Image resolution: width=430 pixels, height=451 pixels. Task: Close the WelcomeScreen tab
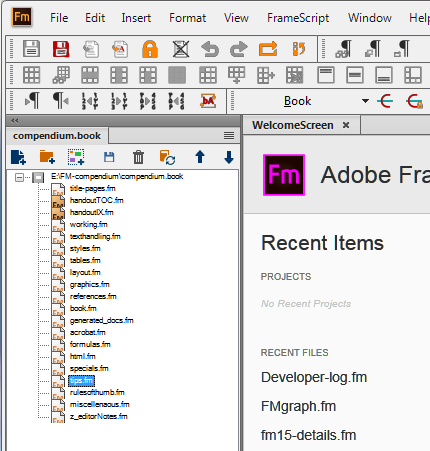pyautogui.click(x=346, y=125)
